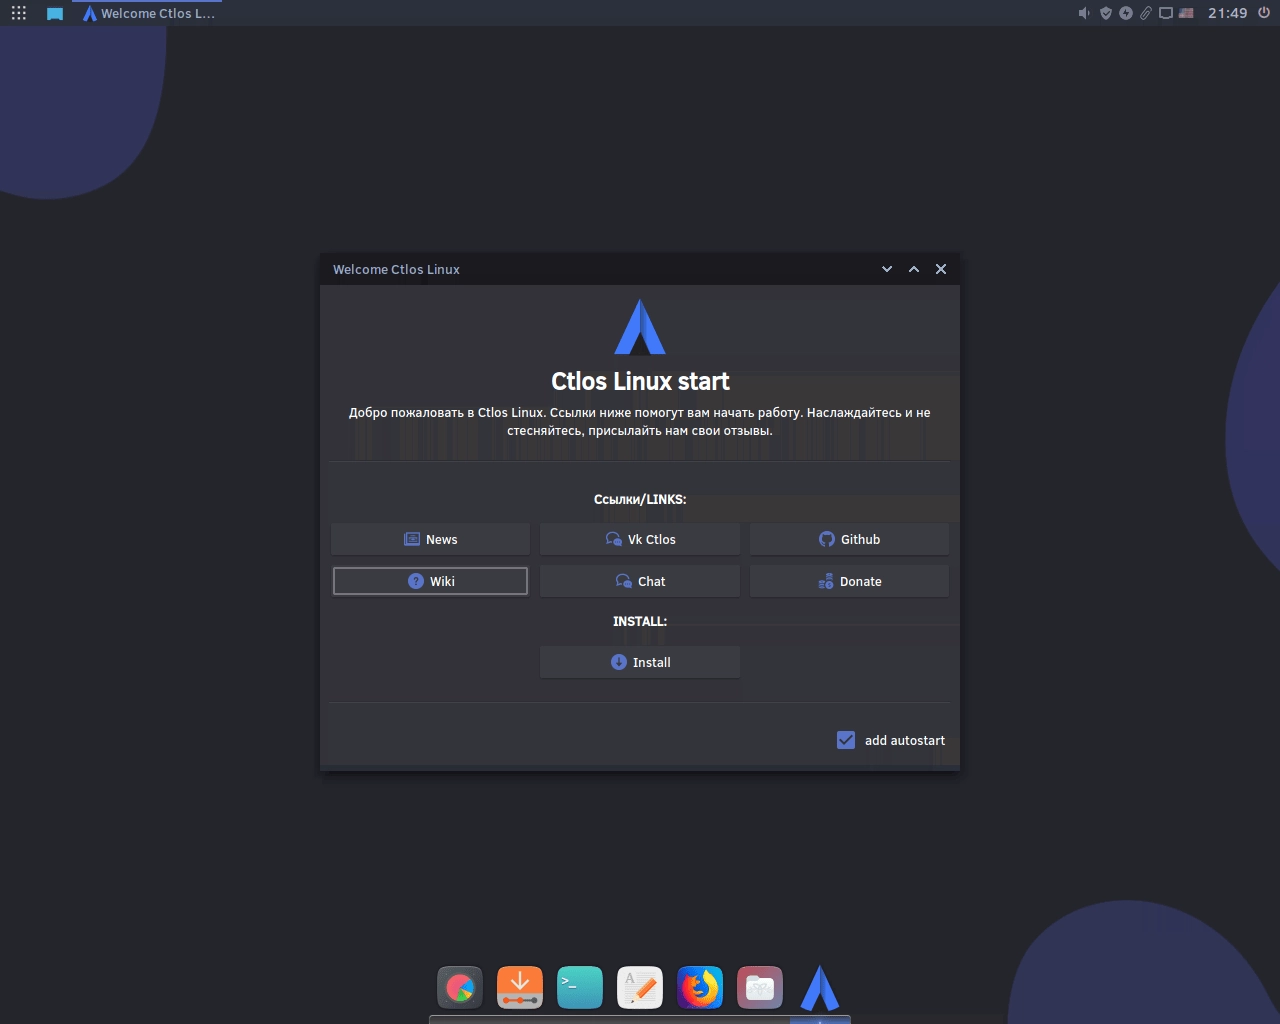Viewport: 1280px width, 1024px height.
Task: Open the clipboard paperclip tray icon
Action: pos(1146,13)
